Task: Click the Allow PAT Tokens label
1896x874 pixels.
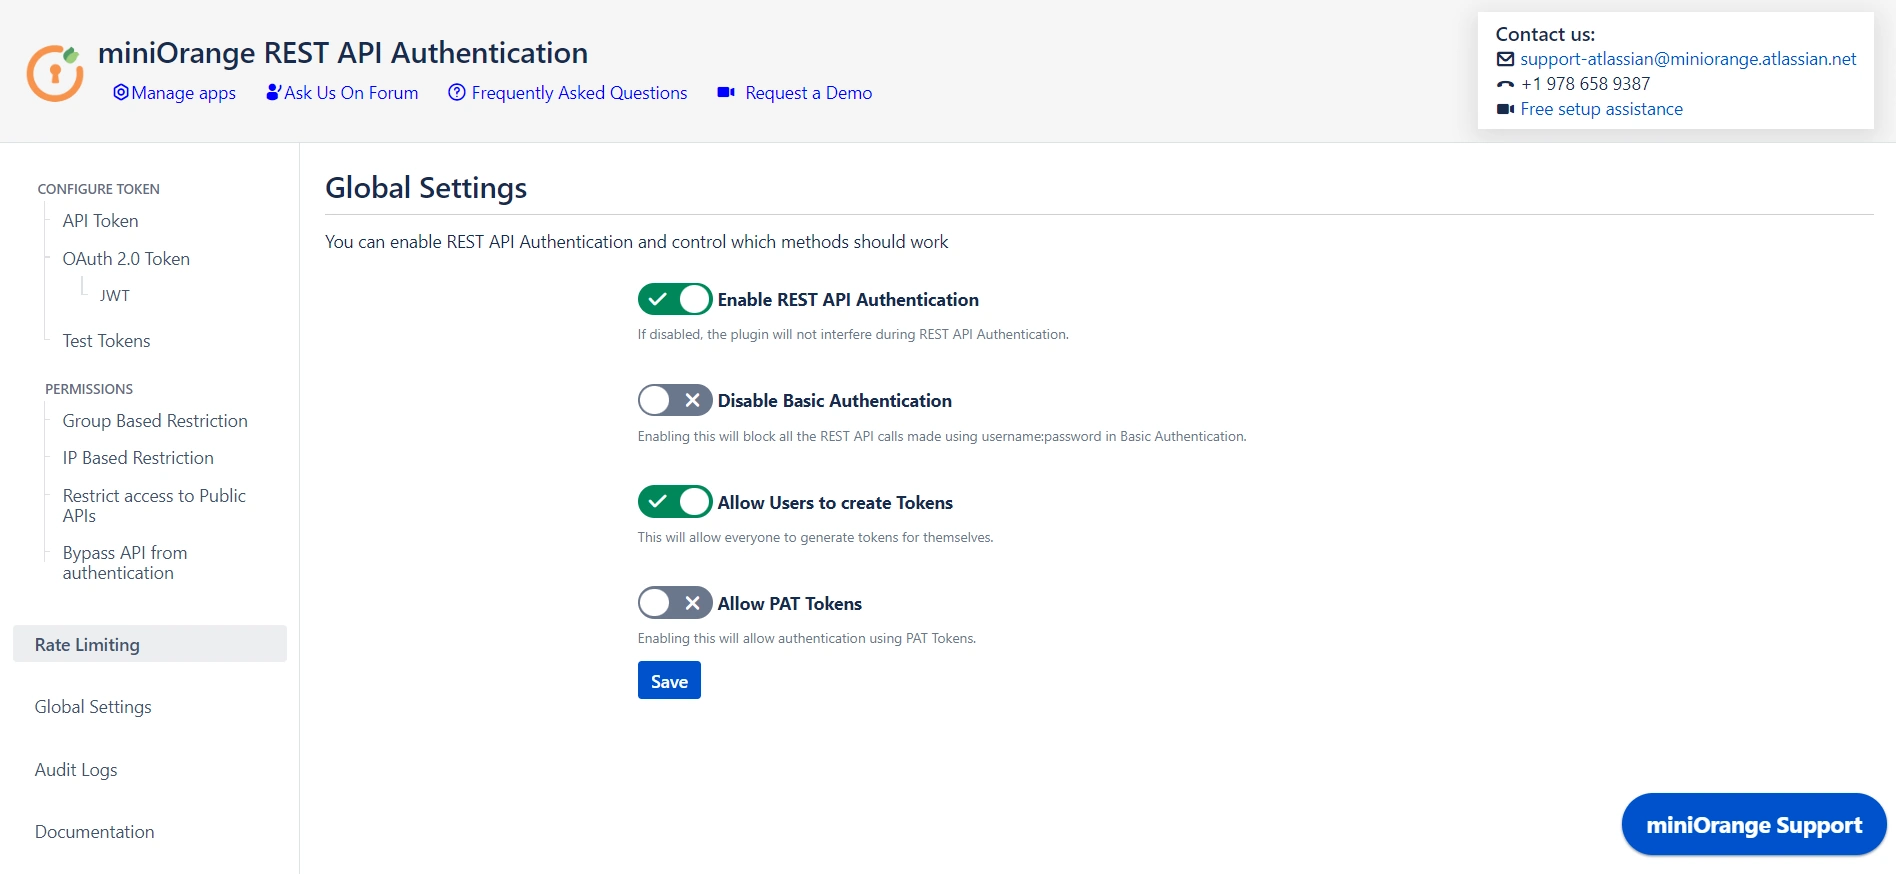Action: coord(789,604)
